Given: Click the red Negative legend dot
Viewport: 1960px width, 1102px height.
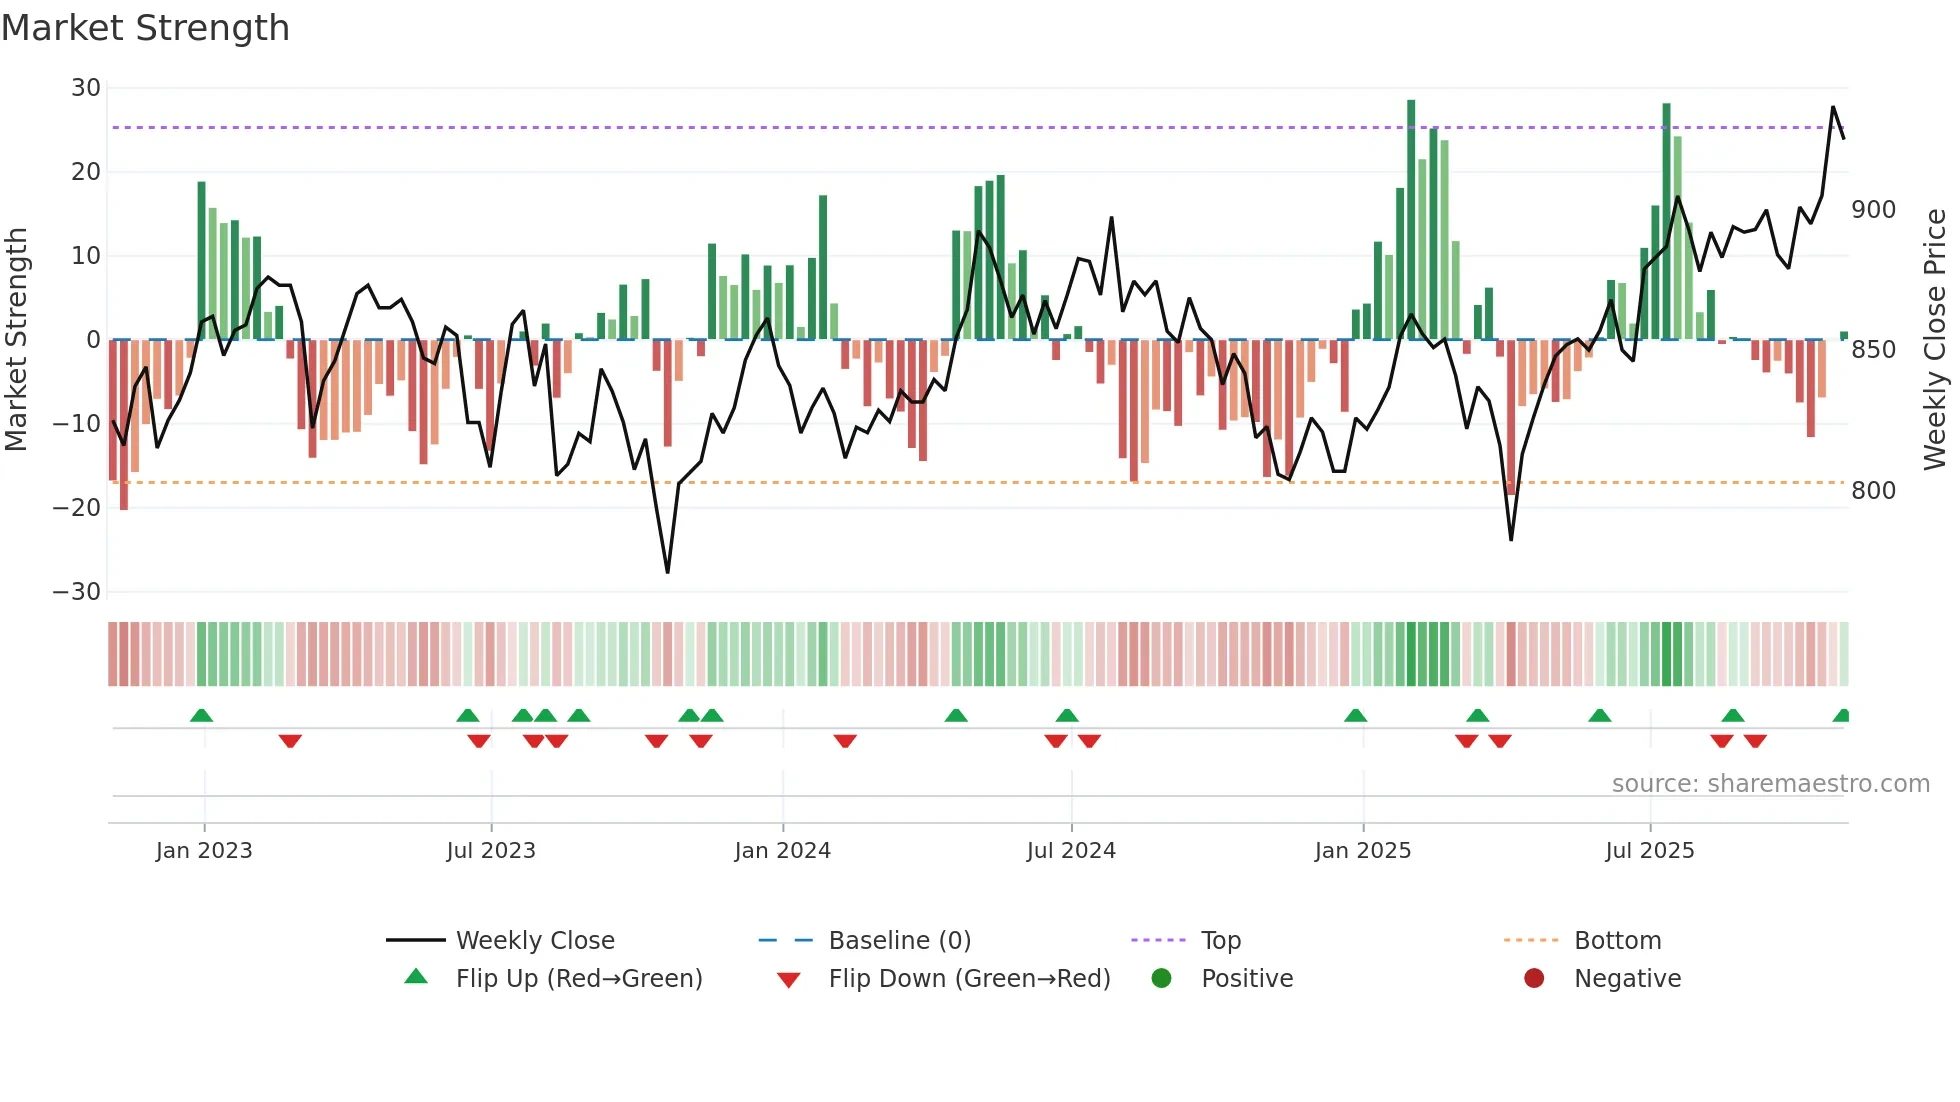Looking at the screenshot, I should 1534,978.
